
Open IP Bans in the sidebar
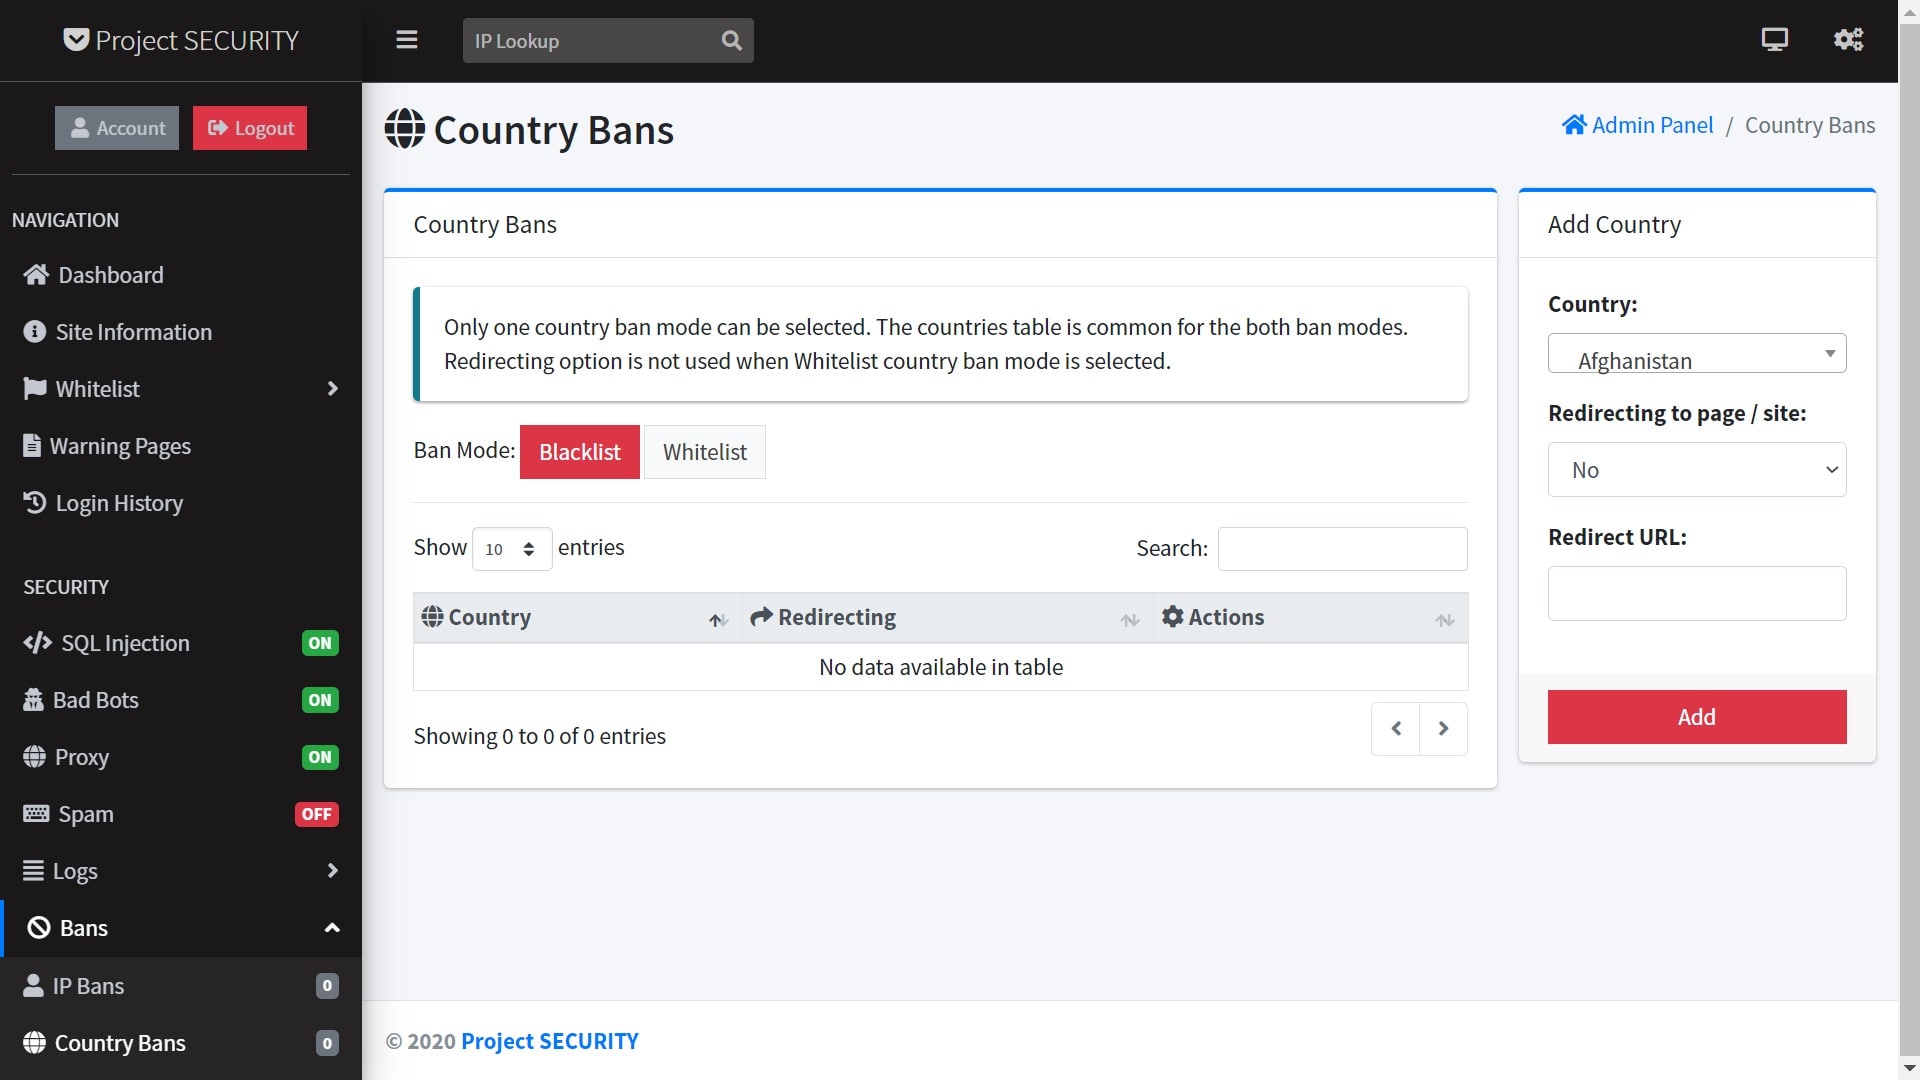click(x=88, y=986)
